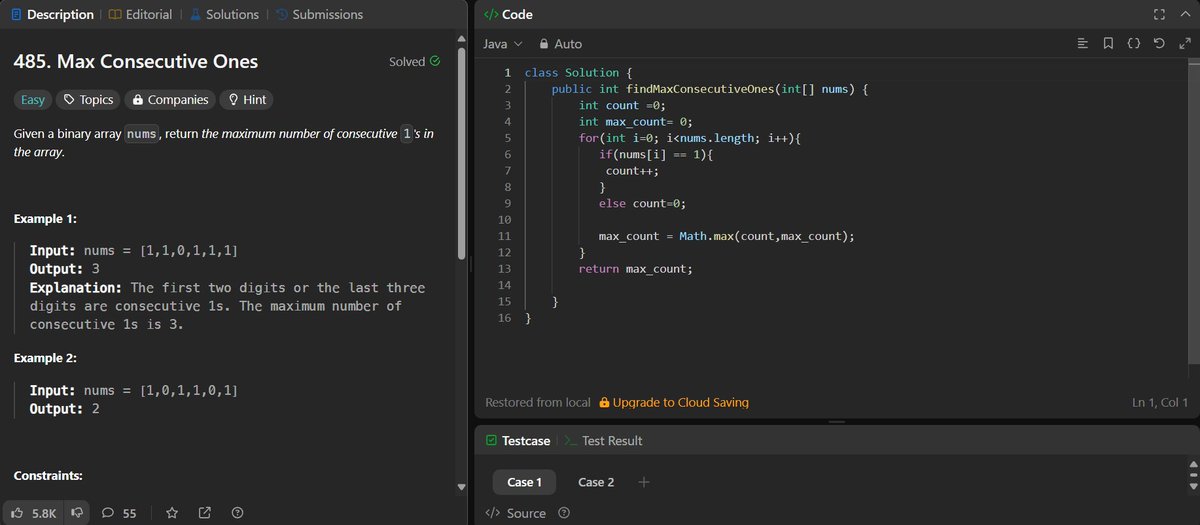Open the Test Result tab
Screen dimensions: 1200x525
[604, 440]
